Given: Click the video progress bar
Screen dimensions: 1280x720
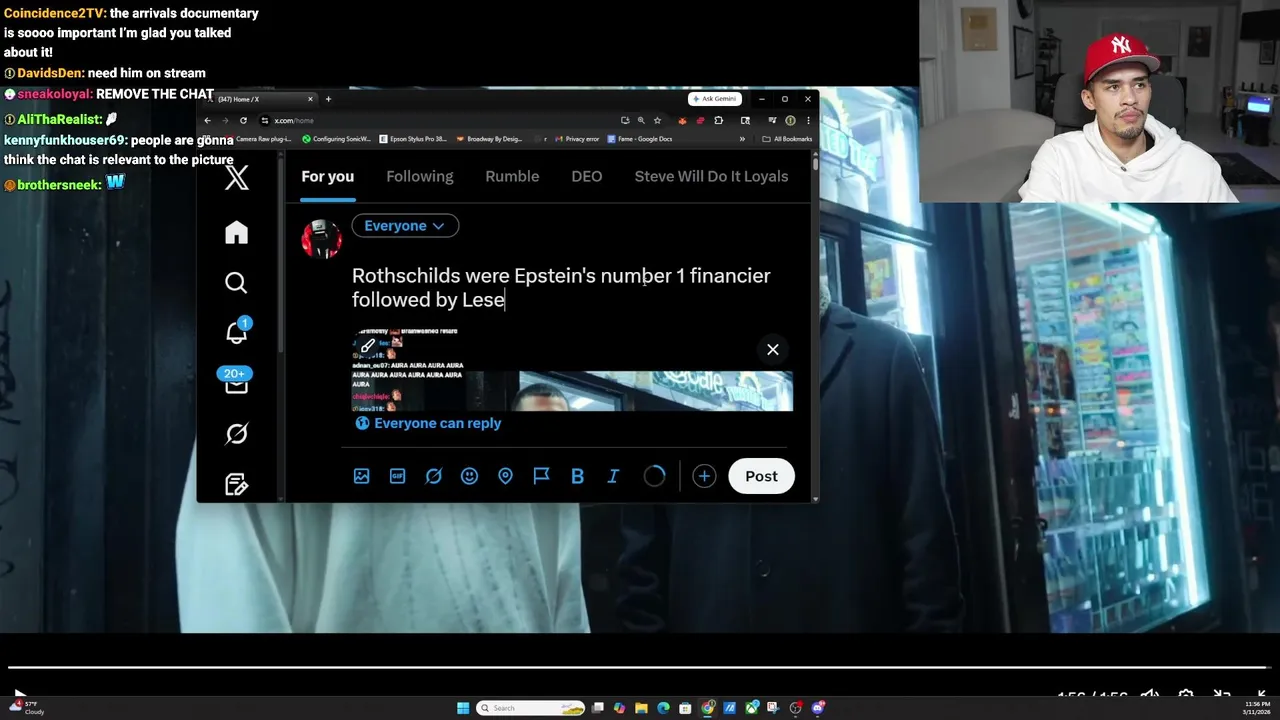Looking at the screenshot, I should click(x=640, y=667).
